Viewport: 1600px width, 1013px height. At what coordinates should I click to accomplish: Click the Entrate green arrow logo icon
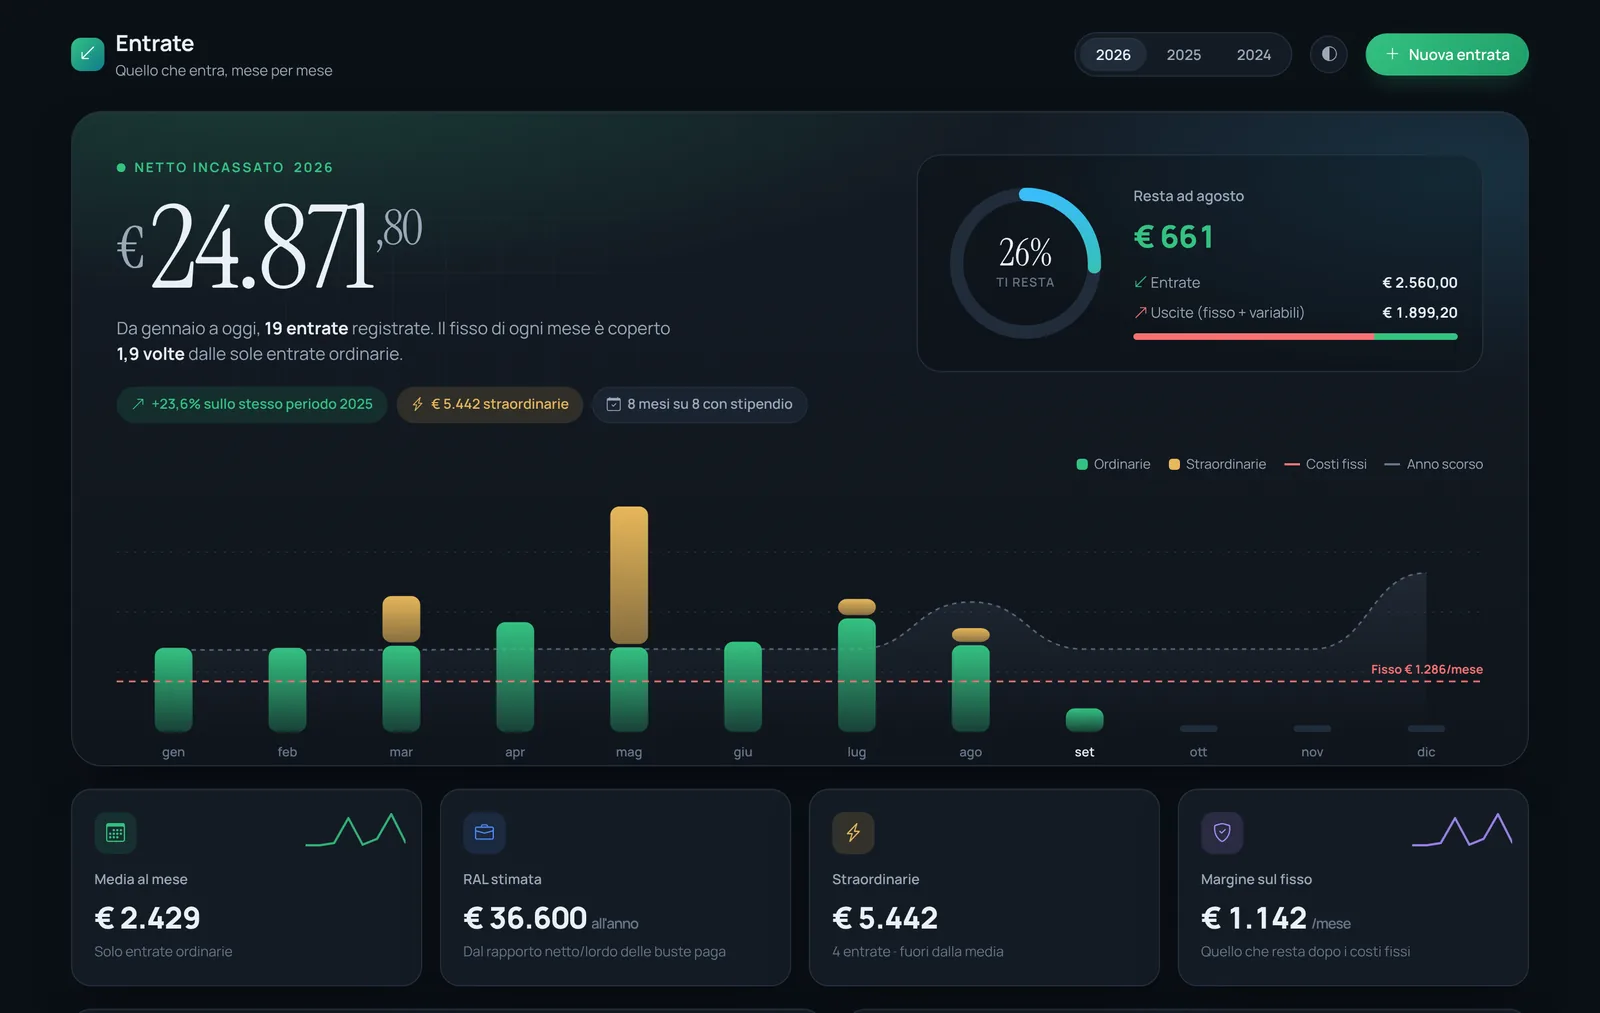[88, 54]
